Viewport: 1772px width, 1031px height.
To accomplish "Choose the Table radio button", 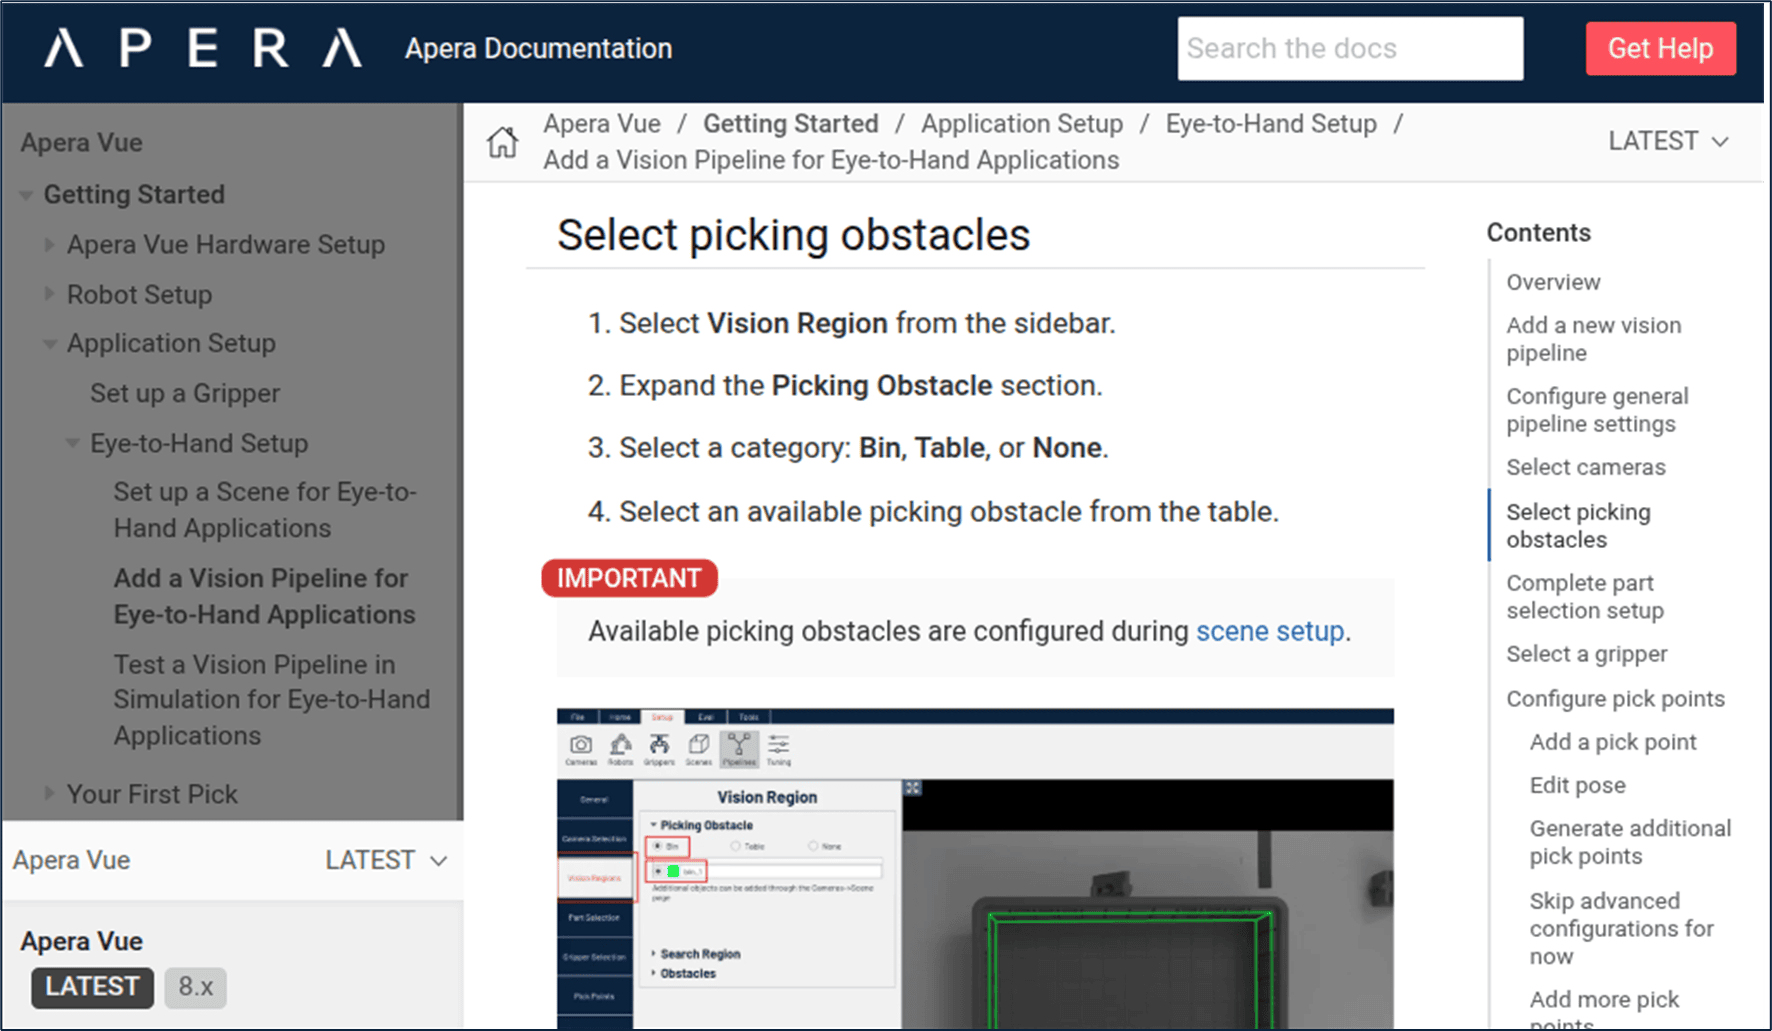I will tap(736, 846).
